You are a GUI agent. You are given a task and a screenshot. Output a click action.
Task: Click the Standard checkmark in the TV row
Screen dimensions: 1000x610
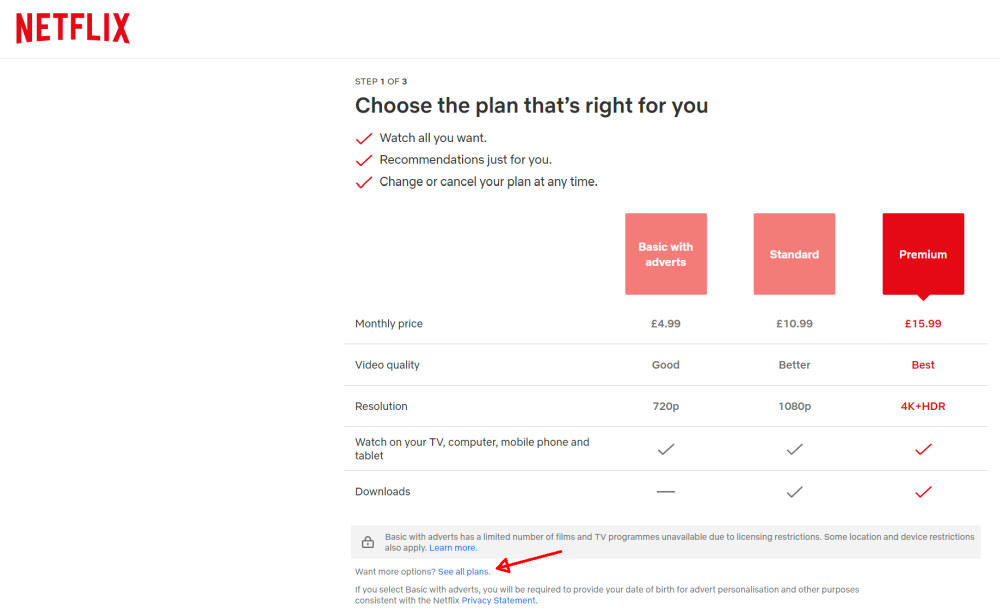pyautogui.click(x=793, y=448)
